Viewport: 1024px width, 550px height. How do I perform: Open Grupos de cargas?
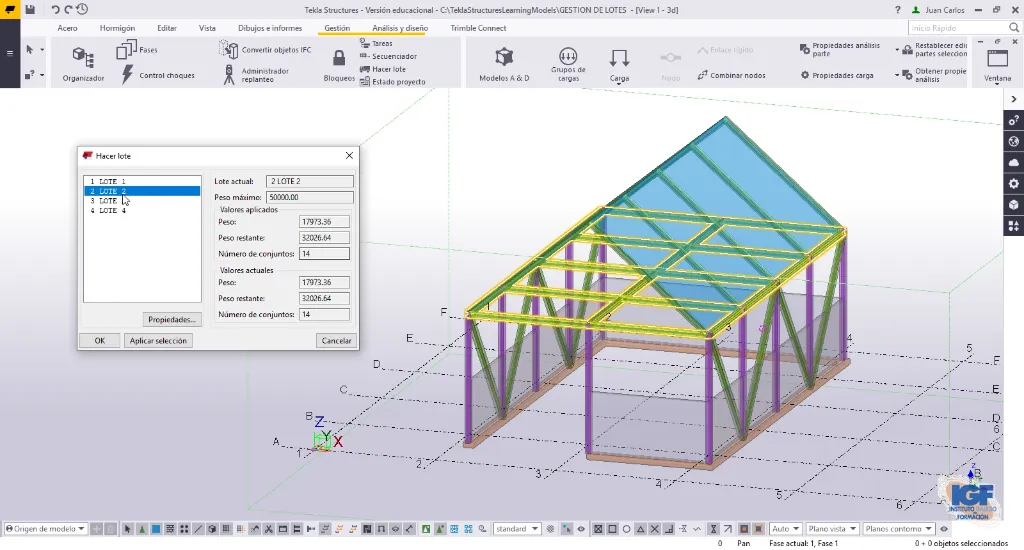pos(568,64)
